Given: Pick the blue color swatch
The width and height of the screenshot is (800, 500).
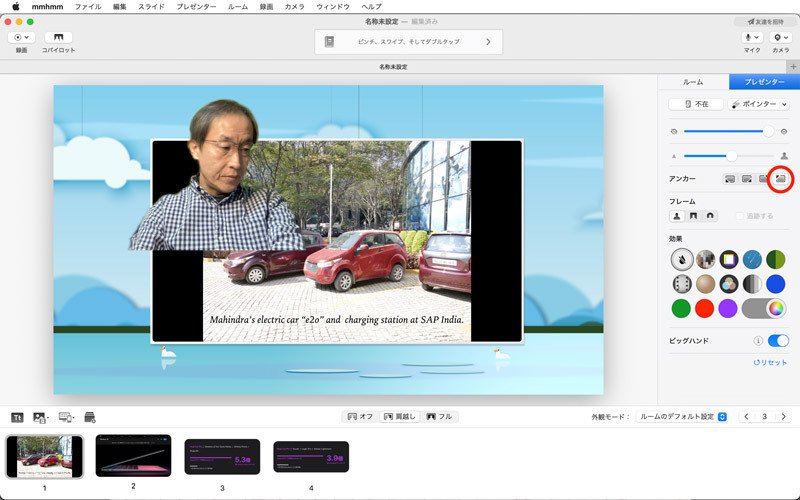Looking at the screenshot, I should (x=776, y=284).
